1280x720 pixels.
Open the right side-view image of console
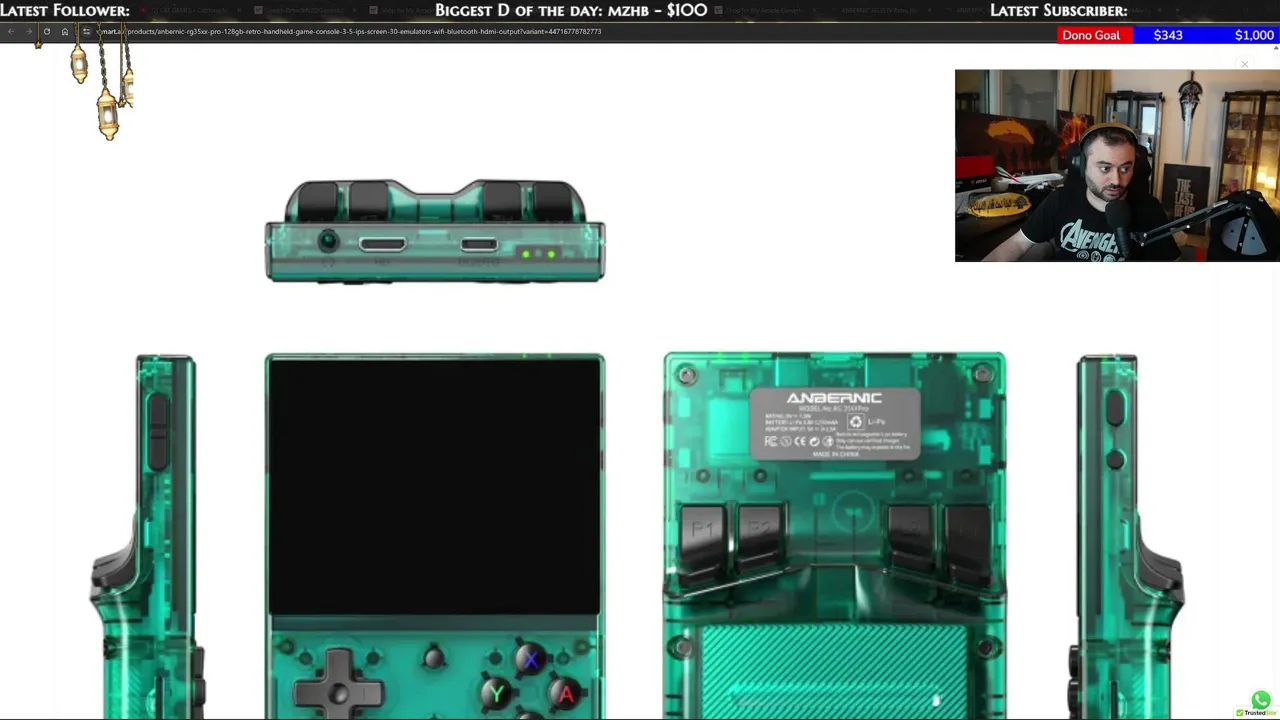pos(1128,535)
